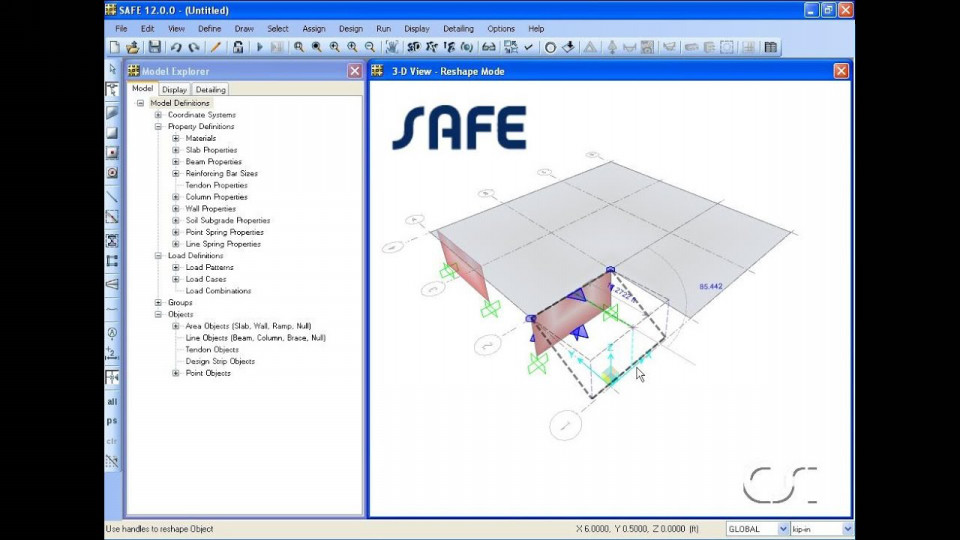
Task: Click the New Model toolbar icon
Action: (114, 47)
